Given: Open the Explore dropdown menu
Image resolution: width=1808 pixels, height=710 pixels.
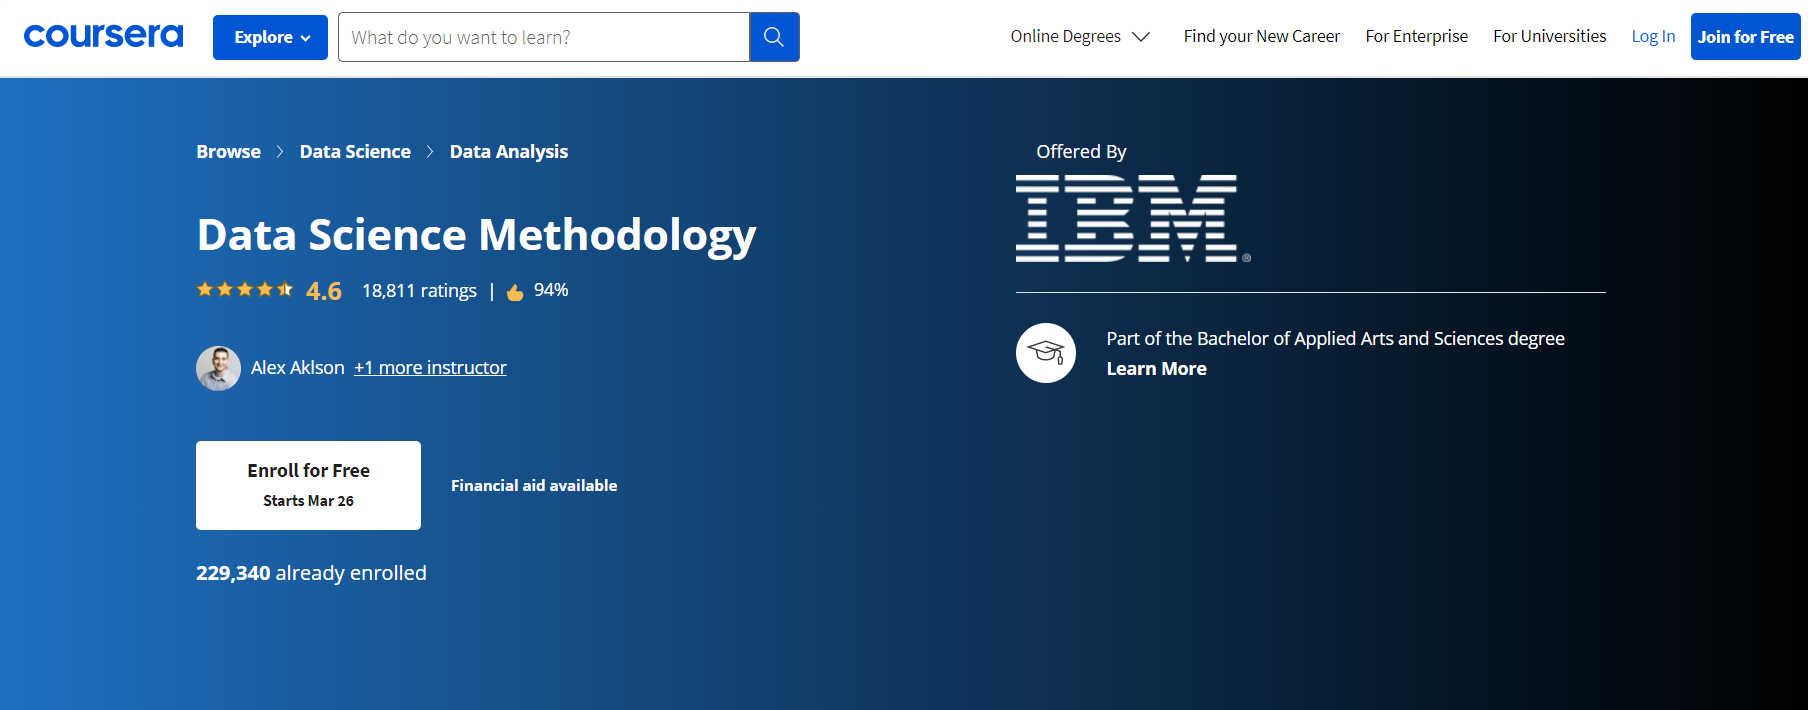Looking at the screenshot, I should click(x=270, y=37).
